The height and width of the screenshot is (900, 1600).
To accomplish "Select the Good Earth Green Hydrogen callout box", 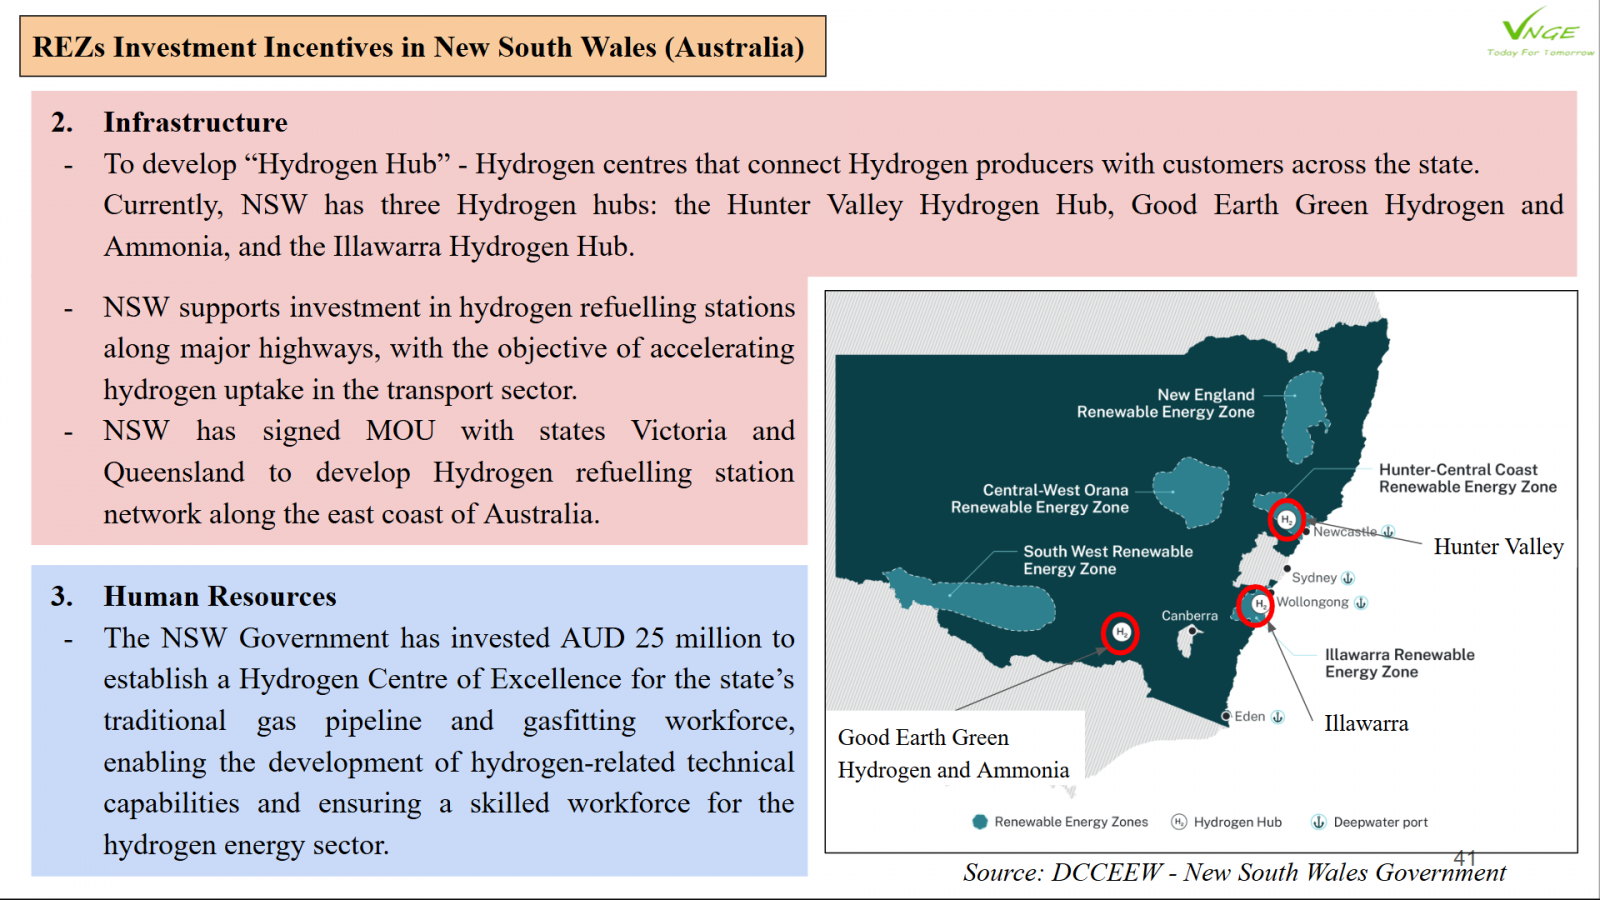I will pos(953,753).
